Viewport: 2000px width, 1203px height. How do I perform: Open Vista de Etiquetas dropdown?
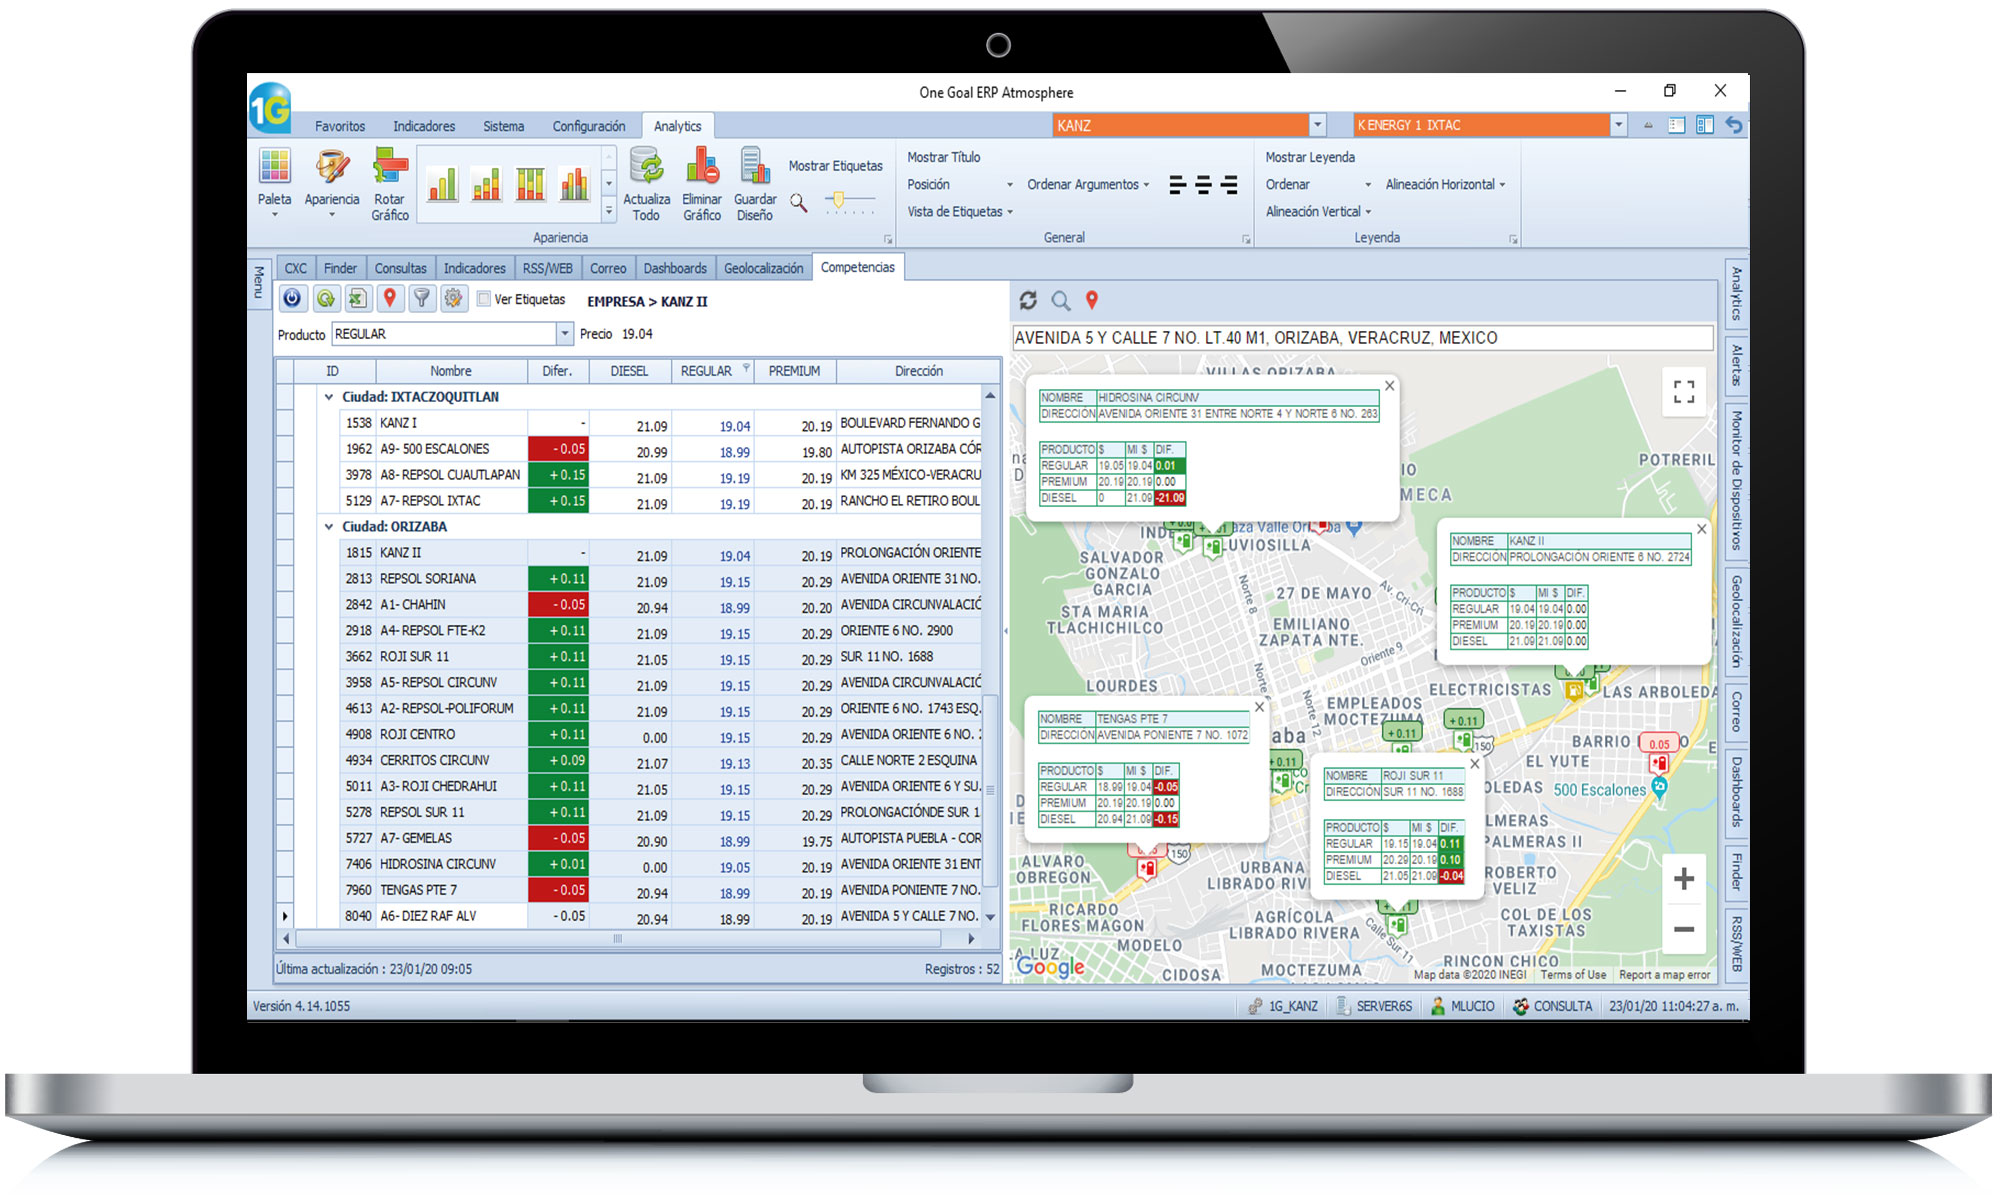[x=960, y=212]
